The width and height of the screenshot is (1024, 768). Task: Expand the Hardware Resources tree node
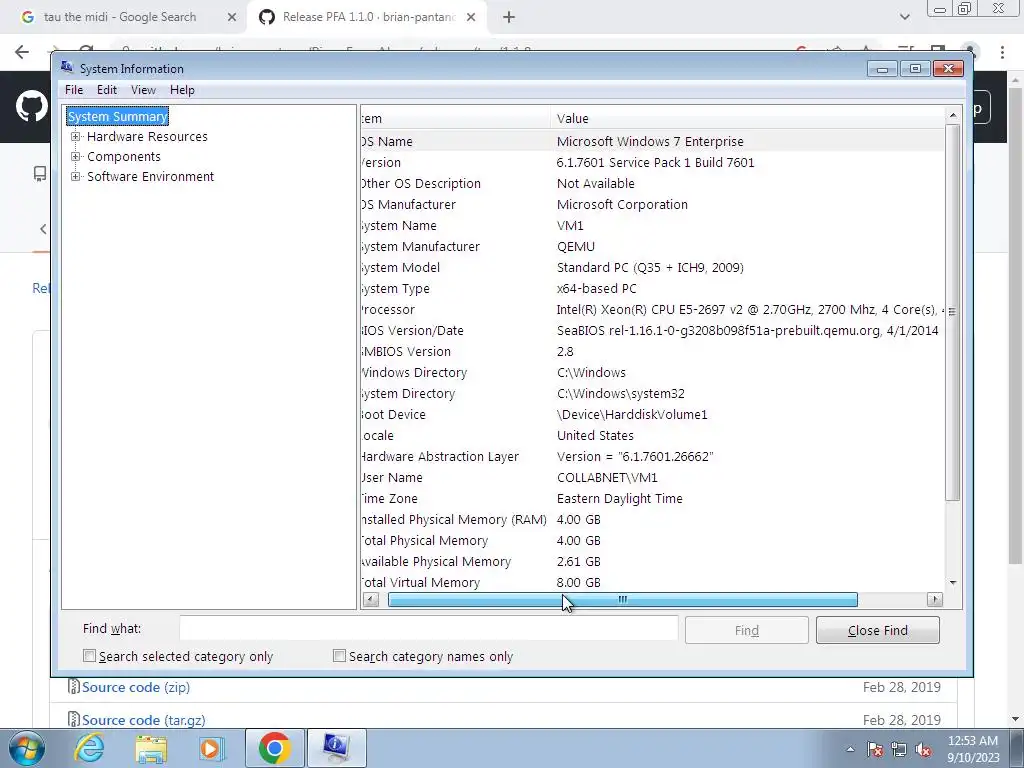[76, 136]
